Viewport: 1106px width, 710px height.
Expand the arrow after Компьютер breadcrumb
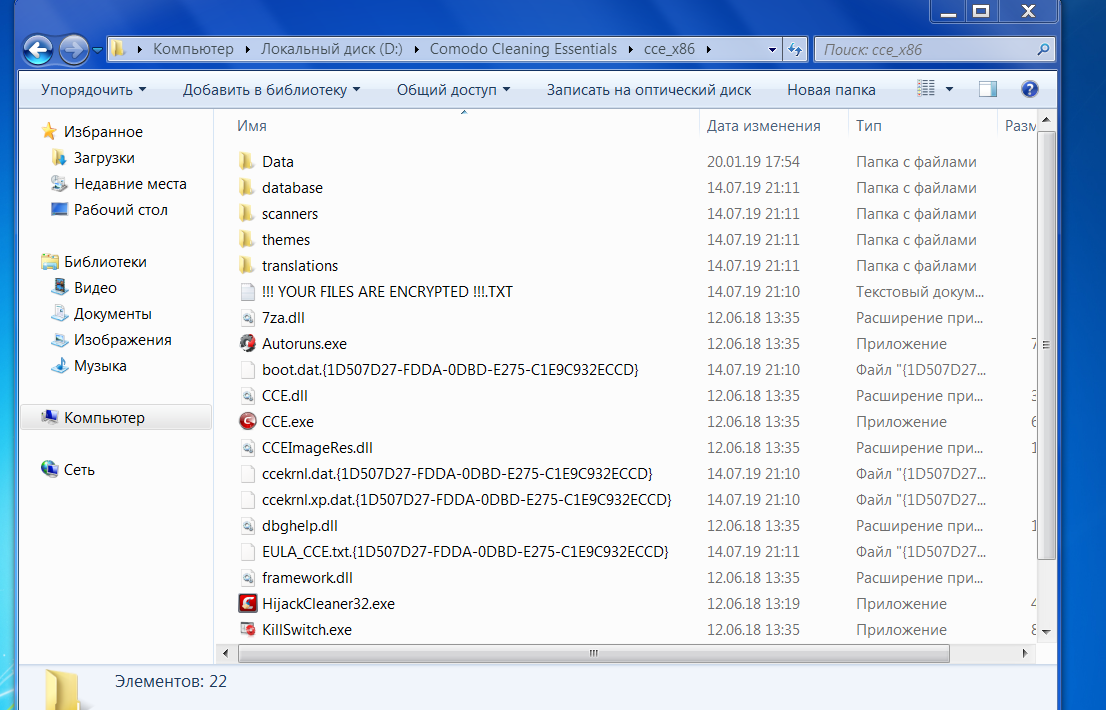(248, 49)
